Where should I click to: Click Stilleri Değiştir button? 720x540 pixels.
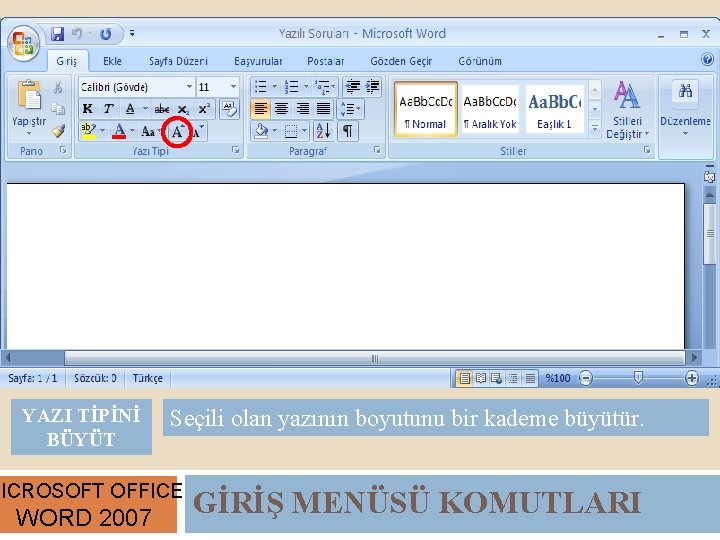(627, 109)
